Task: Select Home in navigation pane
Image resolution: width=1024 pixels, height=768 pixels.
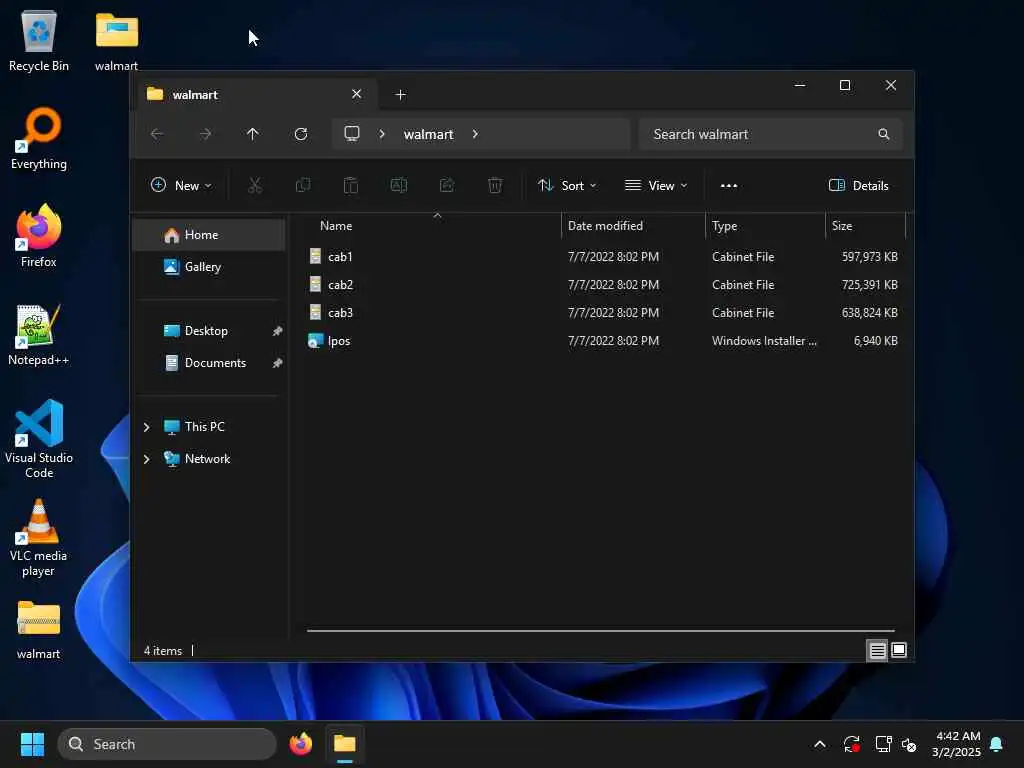Action: coord(208,235)
